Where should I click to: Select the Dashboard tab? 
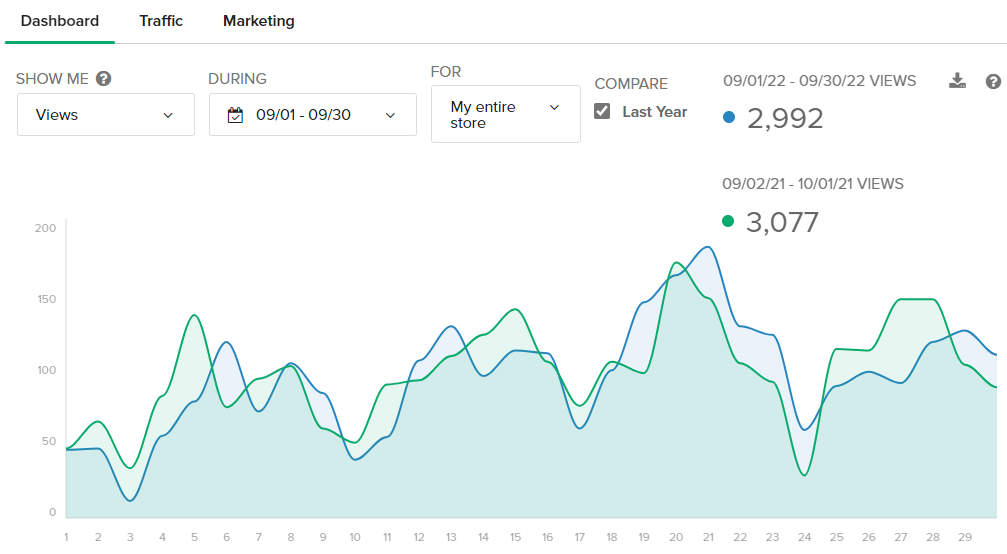[60, 21]
